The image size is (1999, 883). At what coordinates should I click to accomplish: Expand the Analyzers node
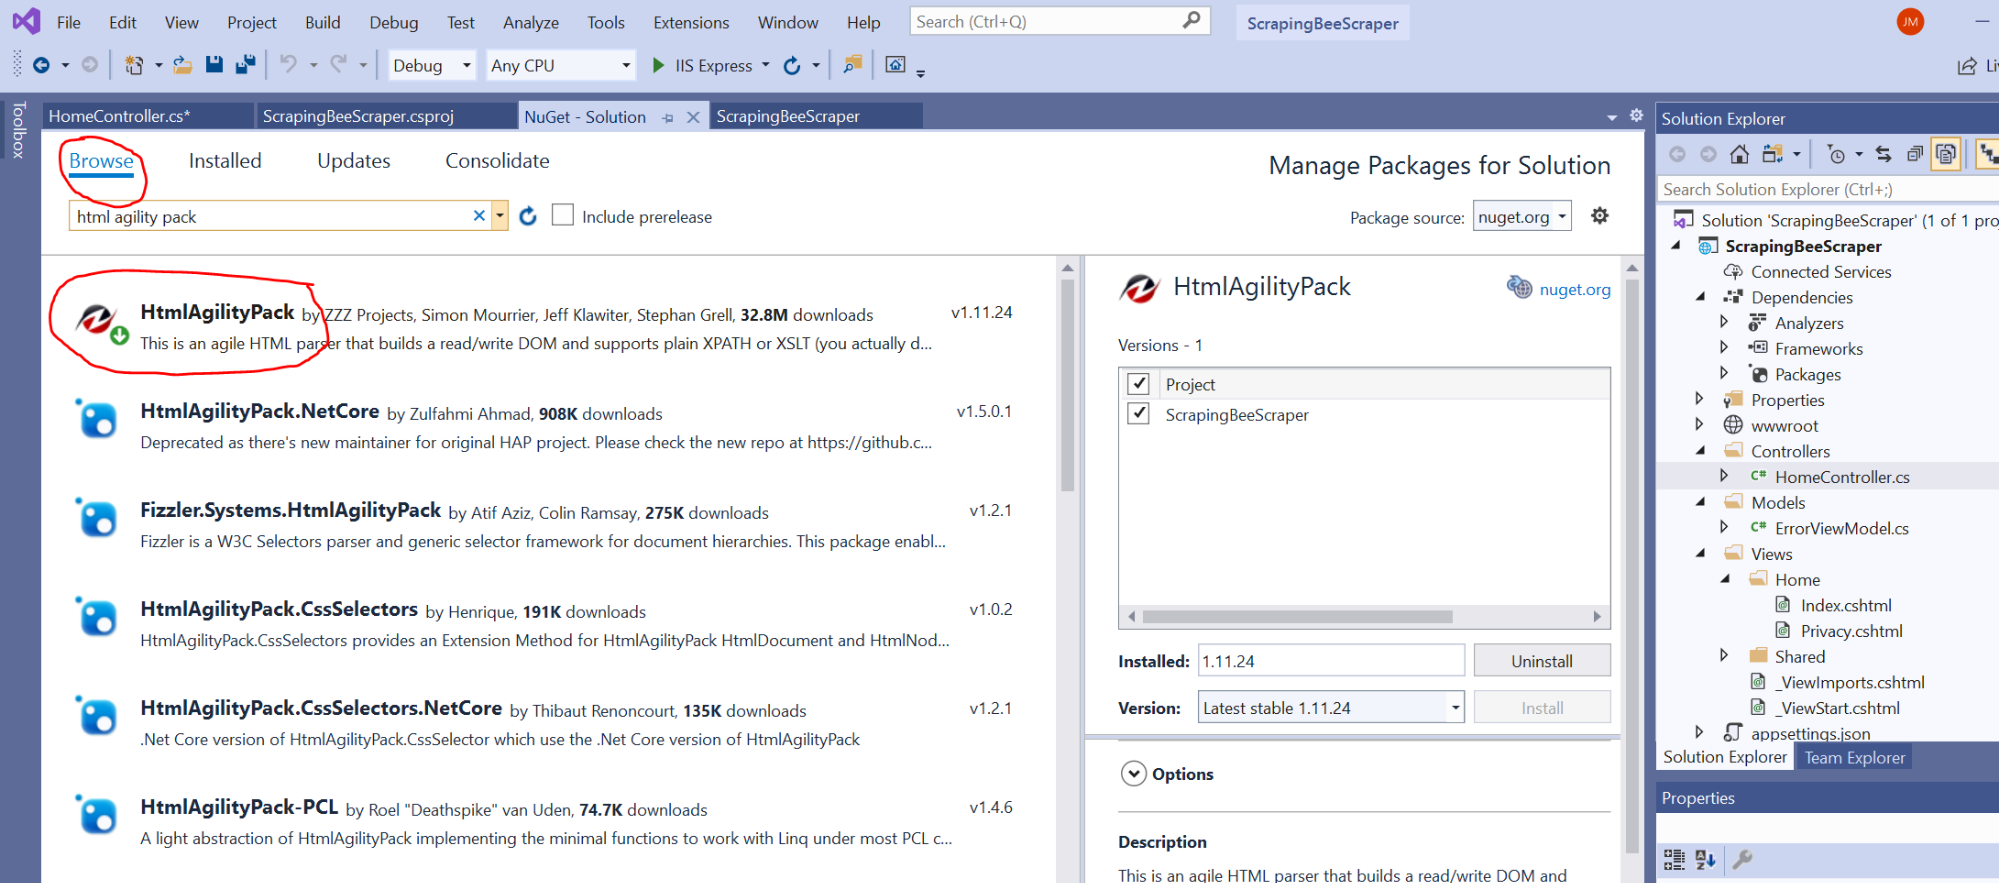click(1724, 322)
